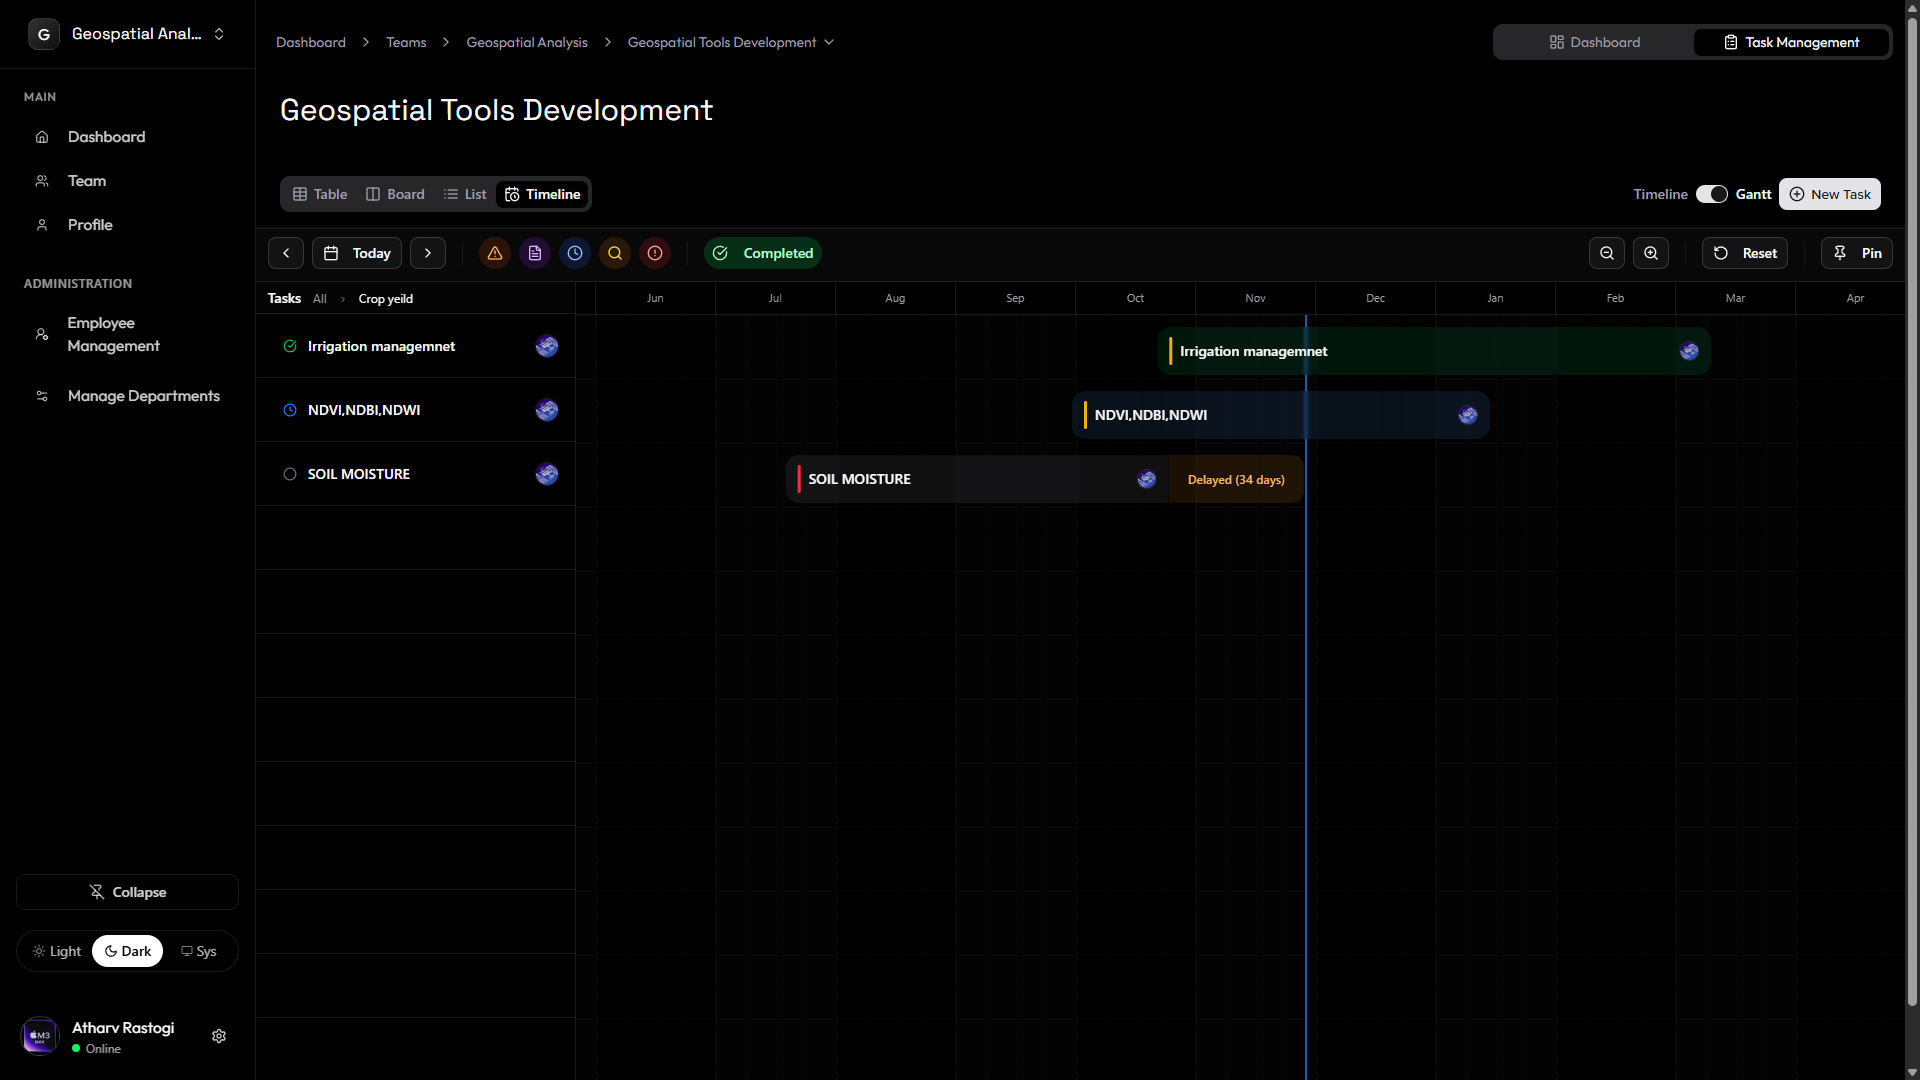Click the New Task button
This screenshot has width=1920, height=1080.
point(1830,194)
